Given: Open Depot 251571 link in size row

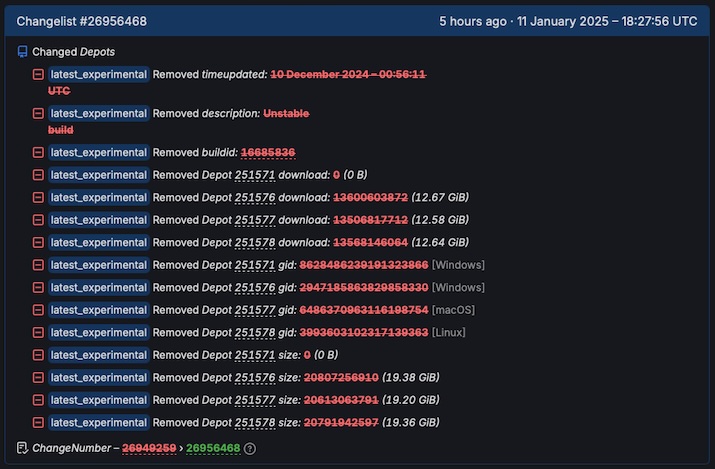Looking at the screenshot, I should (x=254, y=355).
